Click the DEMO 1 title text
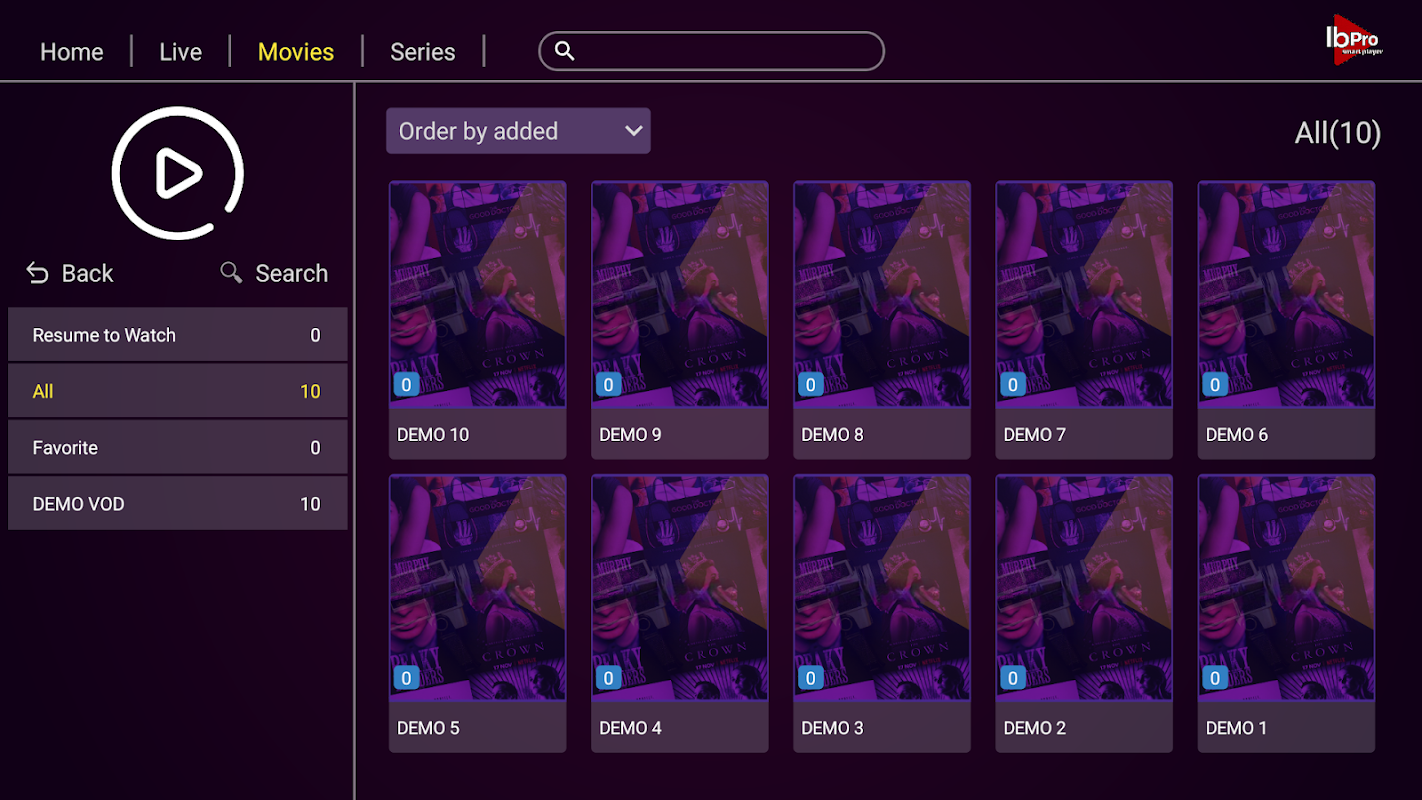The width and height of the screenshot is (1422, 800). (1236, 728)
